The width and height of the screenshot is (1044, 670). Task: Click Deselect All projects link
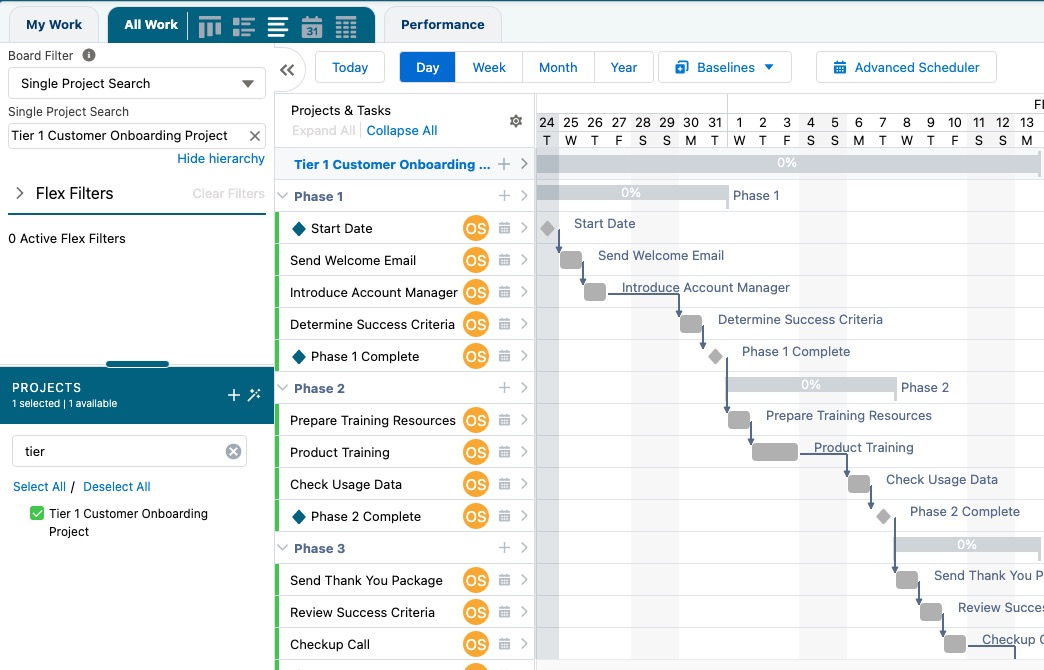tap(117, 487)
